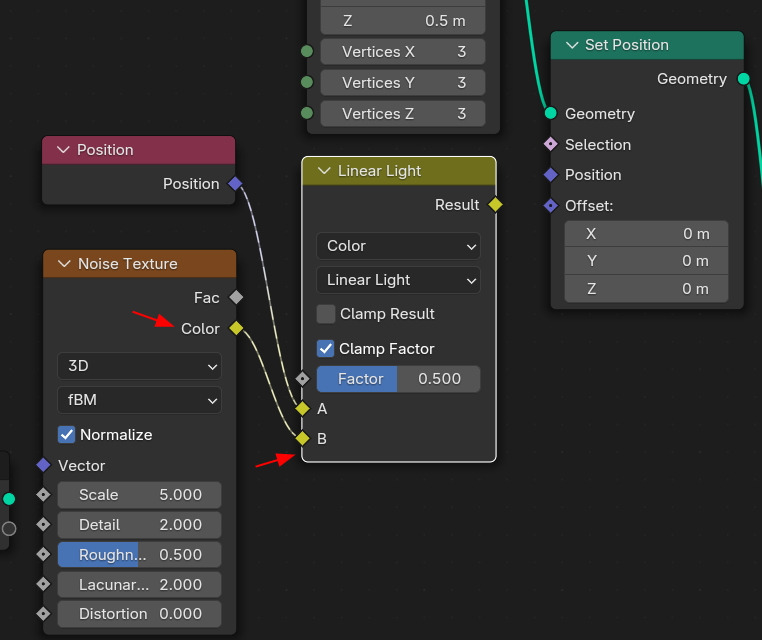Select the Linear Light node header

[x=398, y=171]
